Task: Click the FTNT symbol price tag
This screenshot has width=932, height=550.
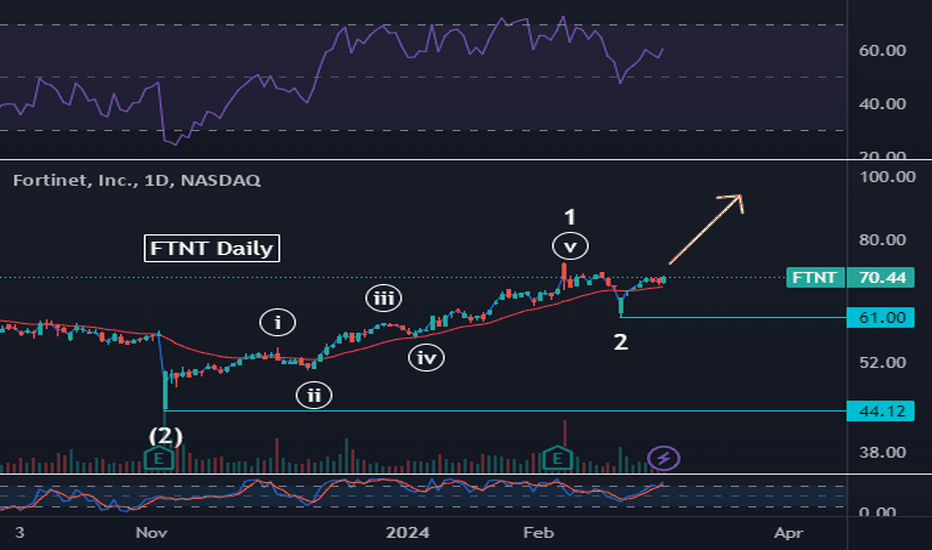Action: (x=814, y=278)
